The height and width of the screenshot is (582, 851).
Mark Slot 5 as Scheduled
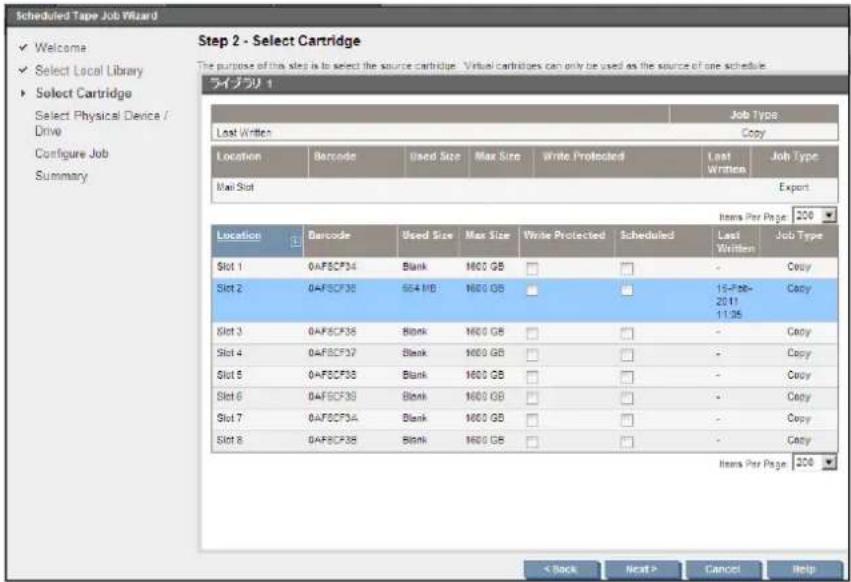pos(627,376)
